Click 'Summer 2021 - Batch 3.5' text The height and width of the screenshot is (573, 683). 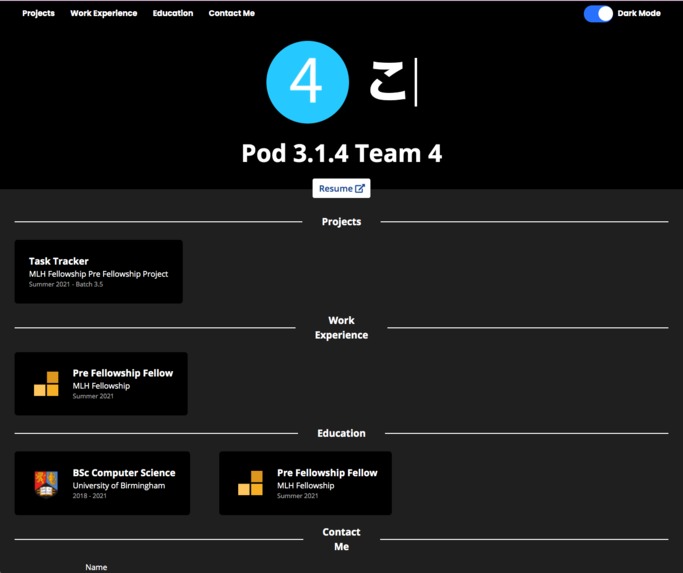pos(66,284)
